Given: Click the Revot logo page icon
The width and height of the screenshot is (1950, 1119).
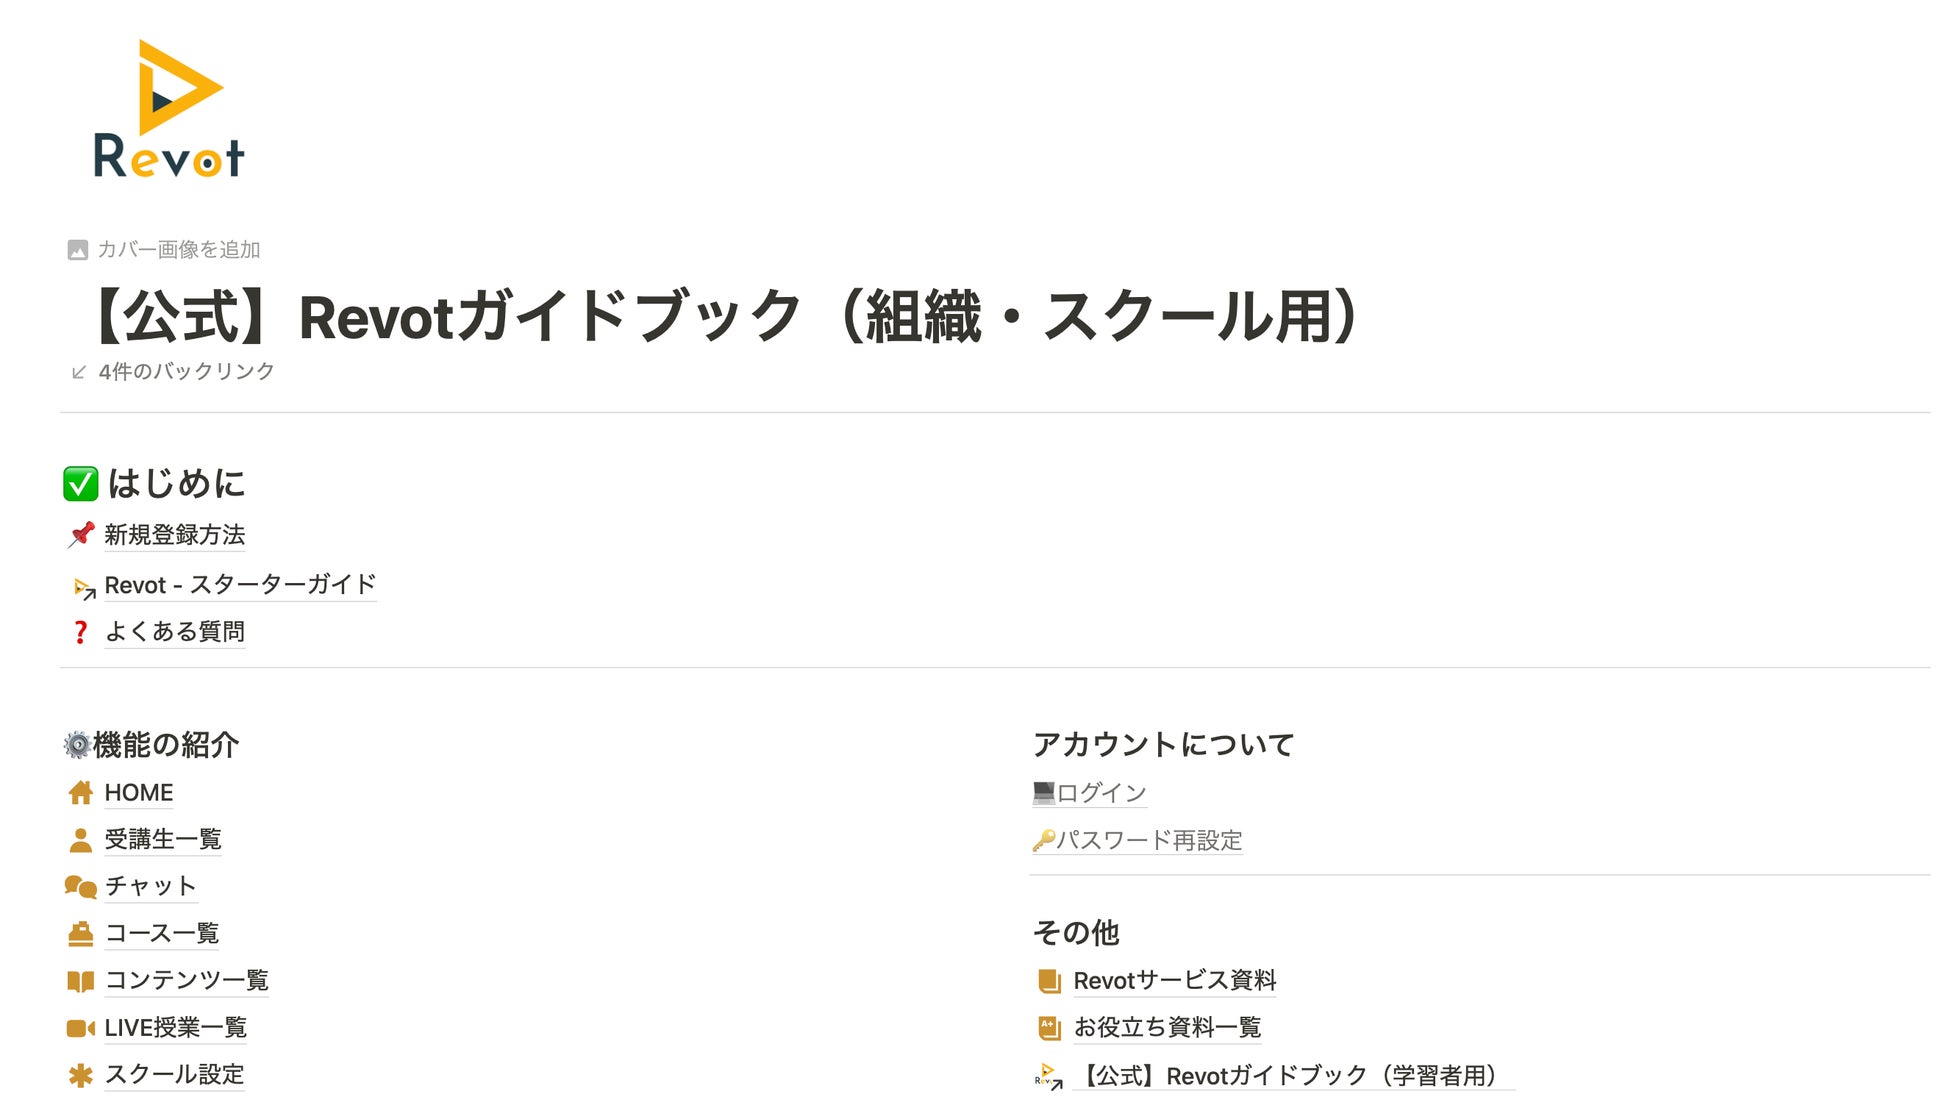Looking at the screenshot, I should pyautogui.click(x=169, y=109).
